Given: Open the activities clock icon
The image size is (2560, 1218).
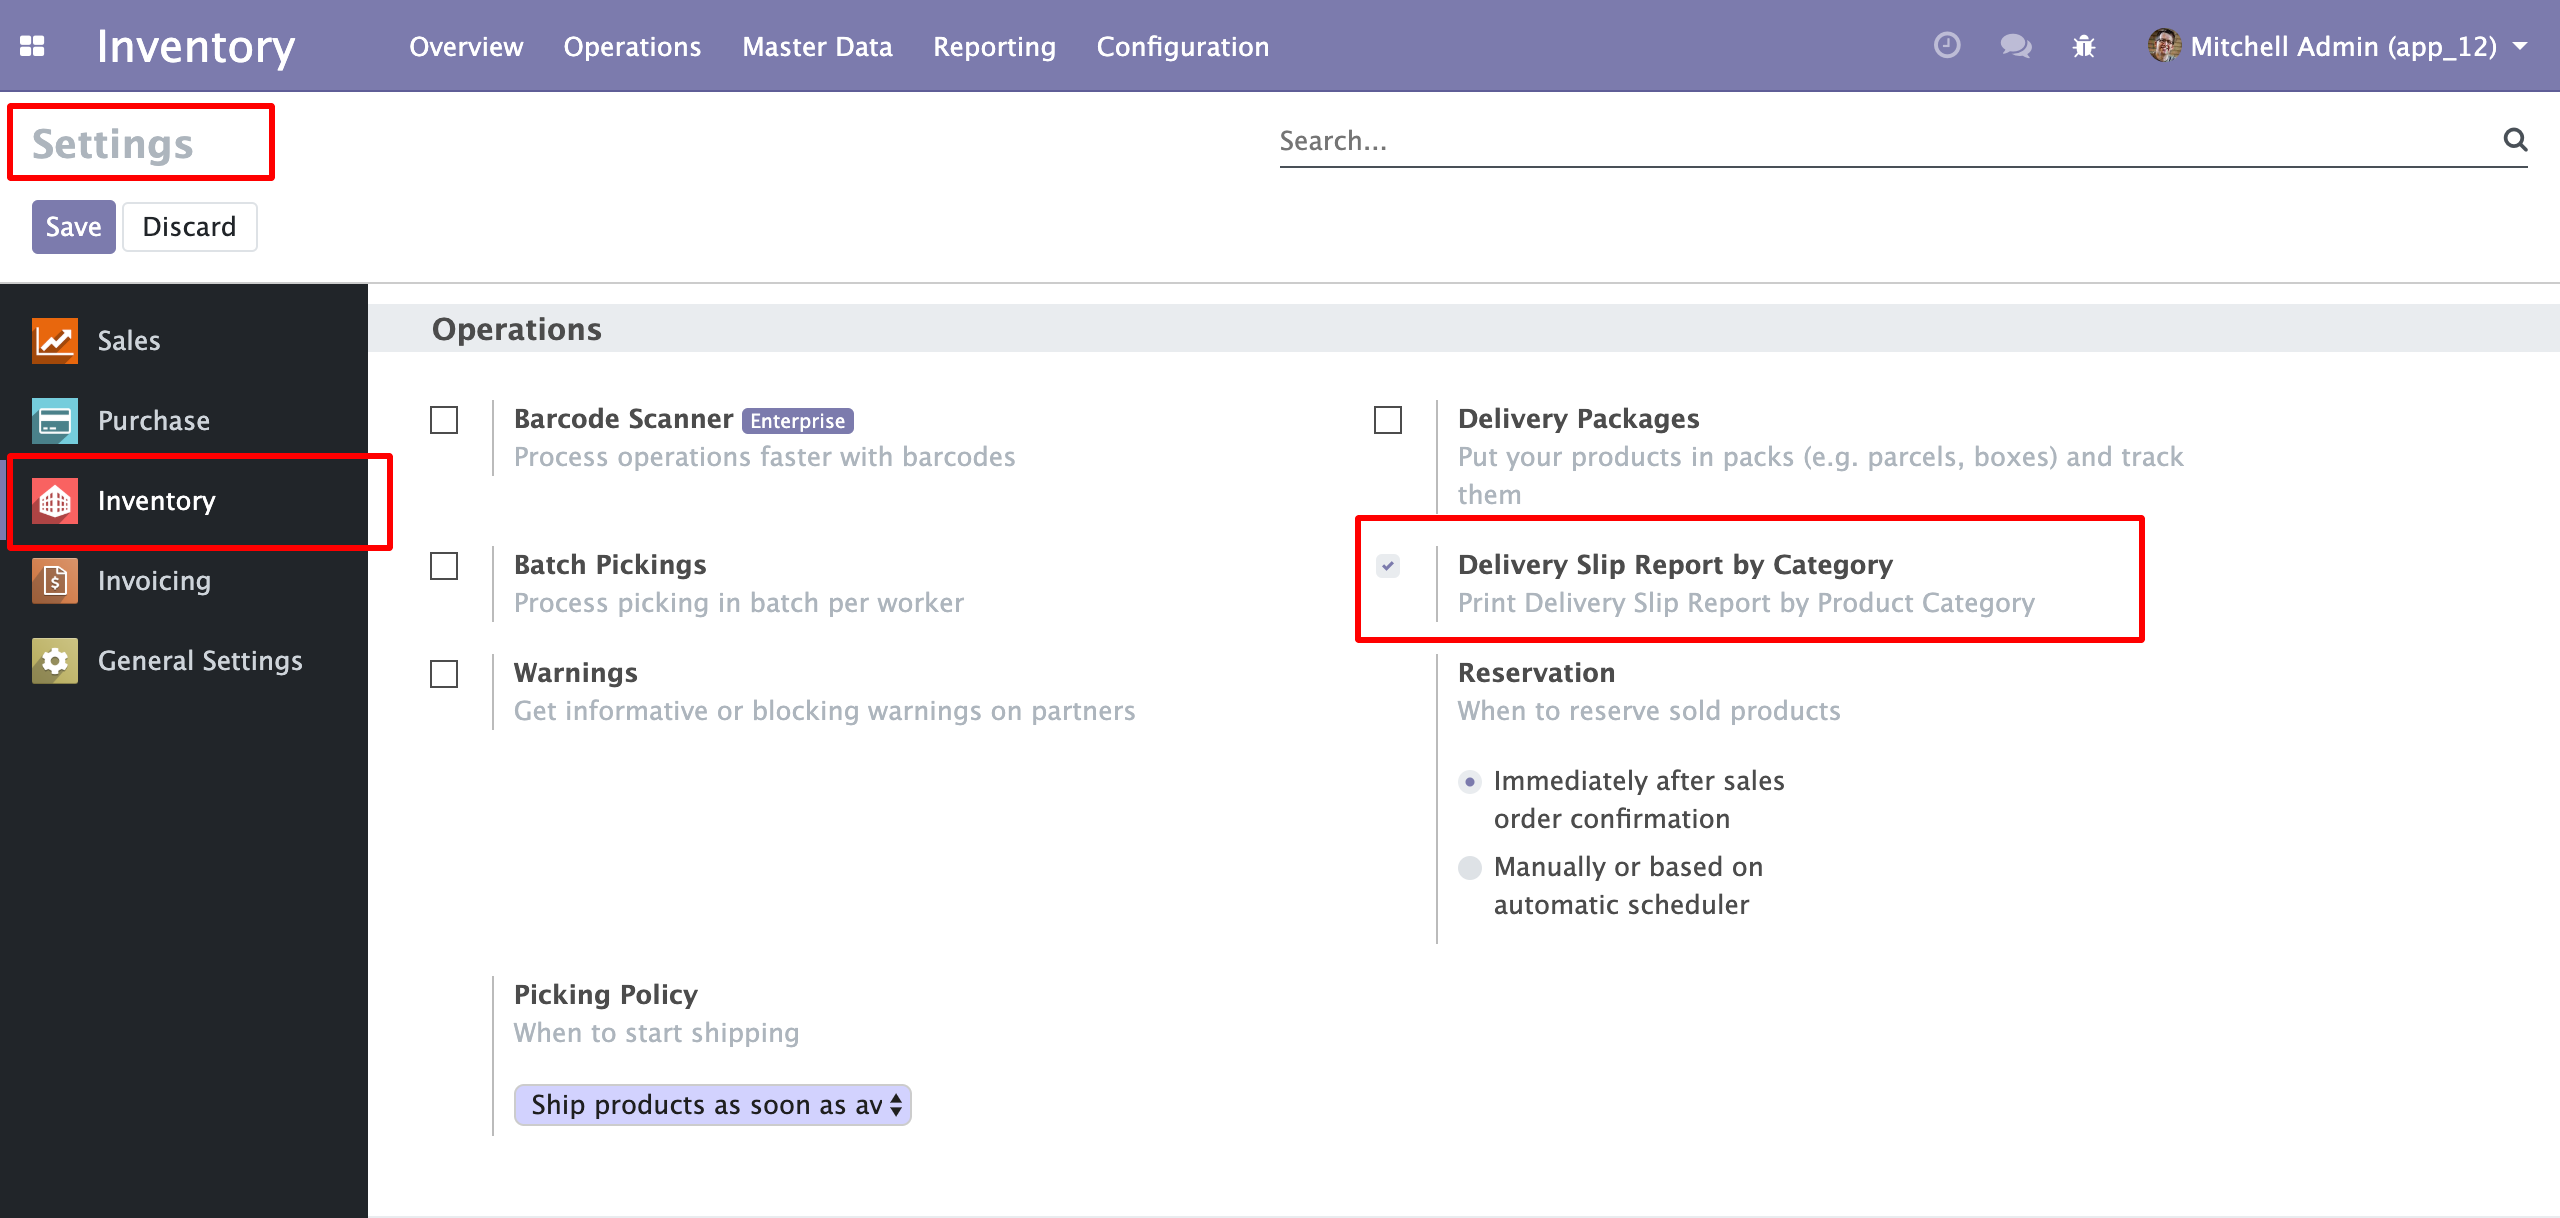Looking at the screenshot, I should [1946, 45].
